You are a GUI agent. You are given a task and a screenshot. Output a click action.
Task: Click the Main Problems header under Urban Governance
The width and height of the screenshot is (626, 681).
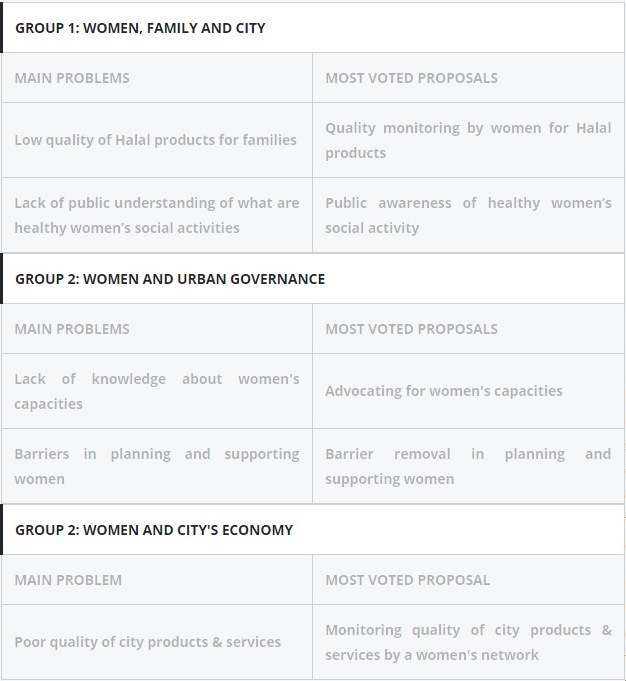[72, 329]
